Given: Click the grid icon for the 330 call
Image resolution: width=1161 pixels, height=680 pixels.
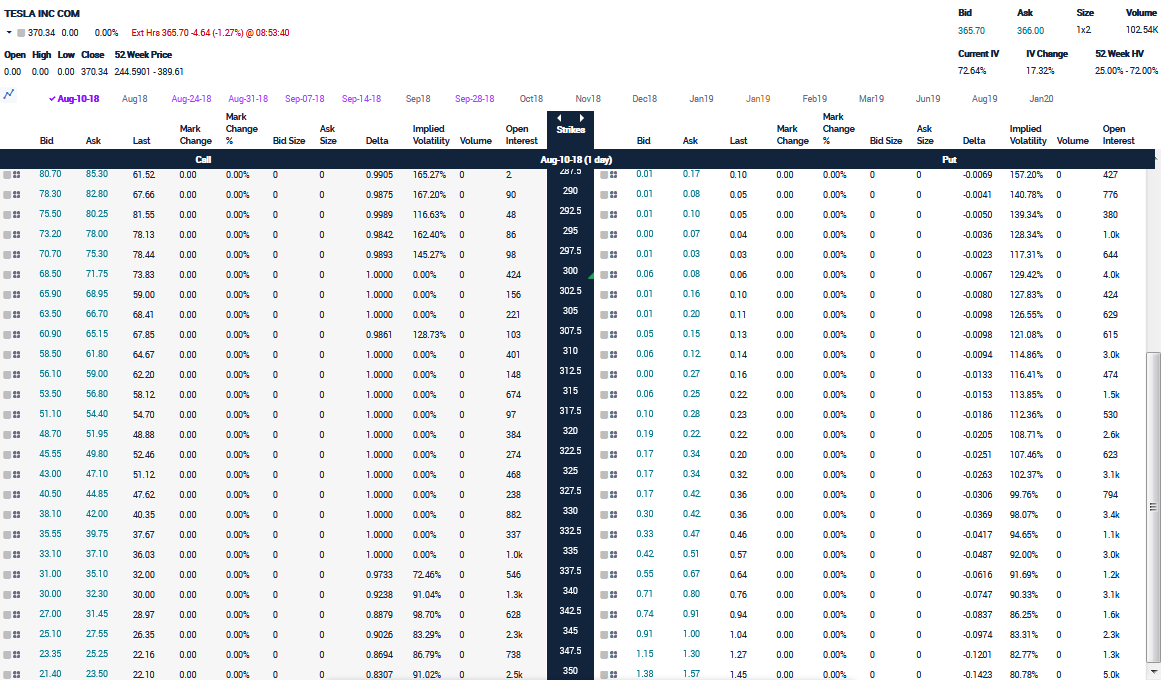Looking at the screenshot, I should (x=16, y=515).
